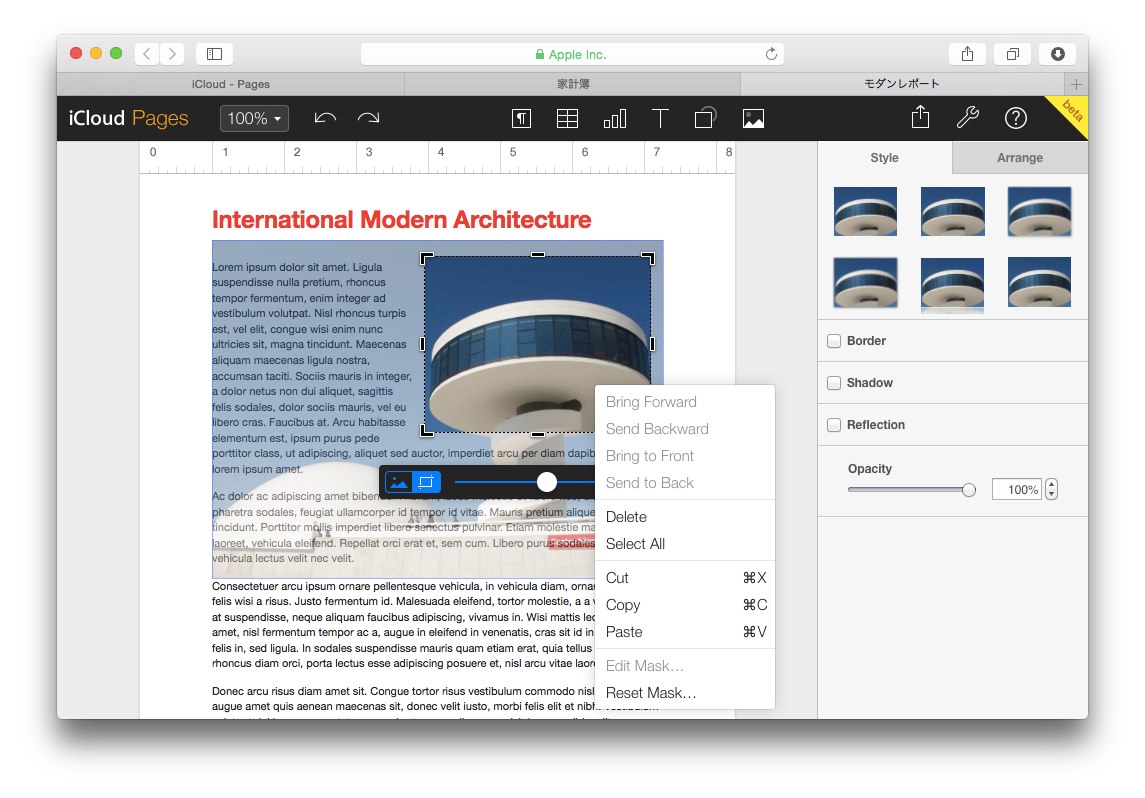The image size is (1145, 798).
Task: Insert a text paragraph style icon
Action: point(521,118)
